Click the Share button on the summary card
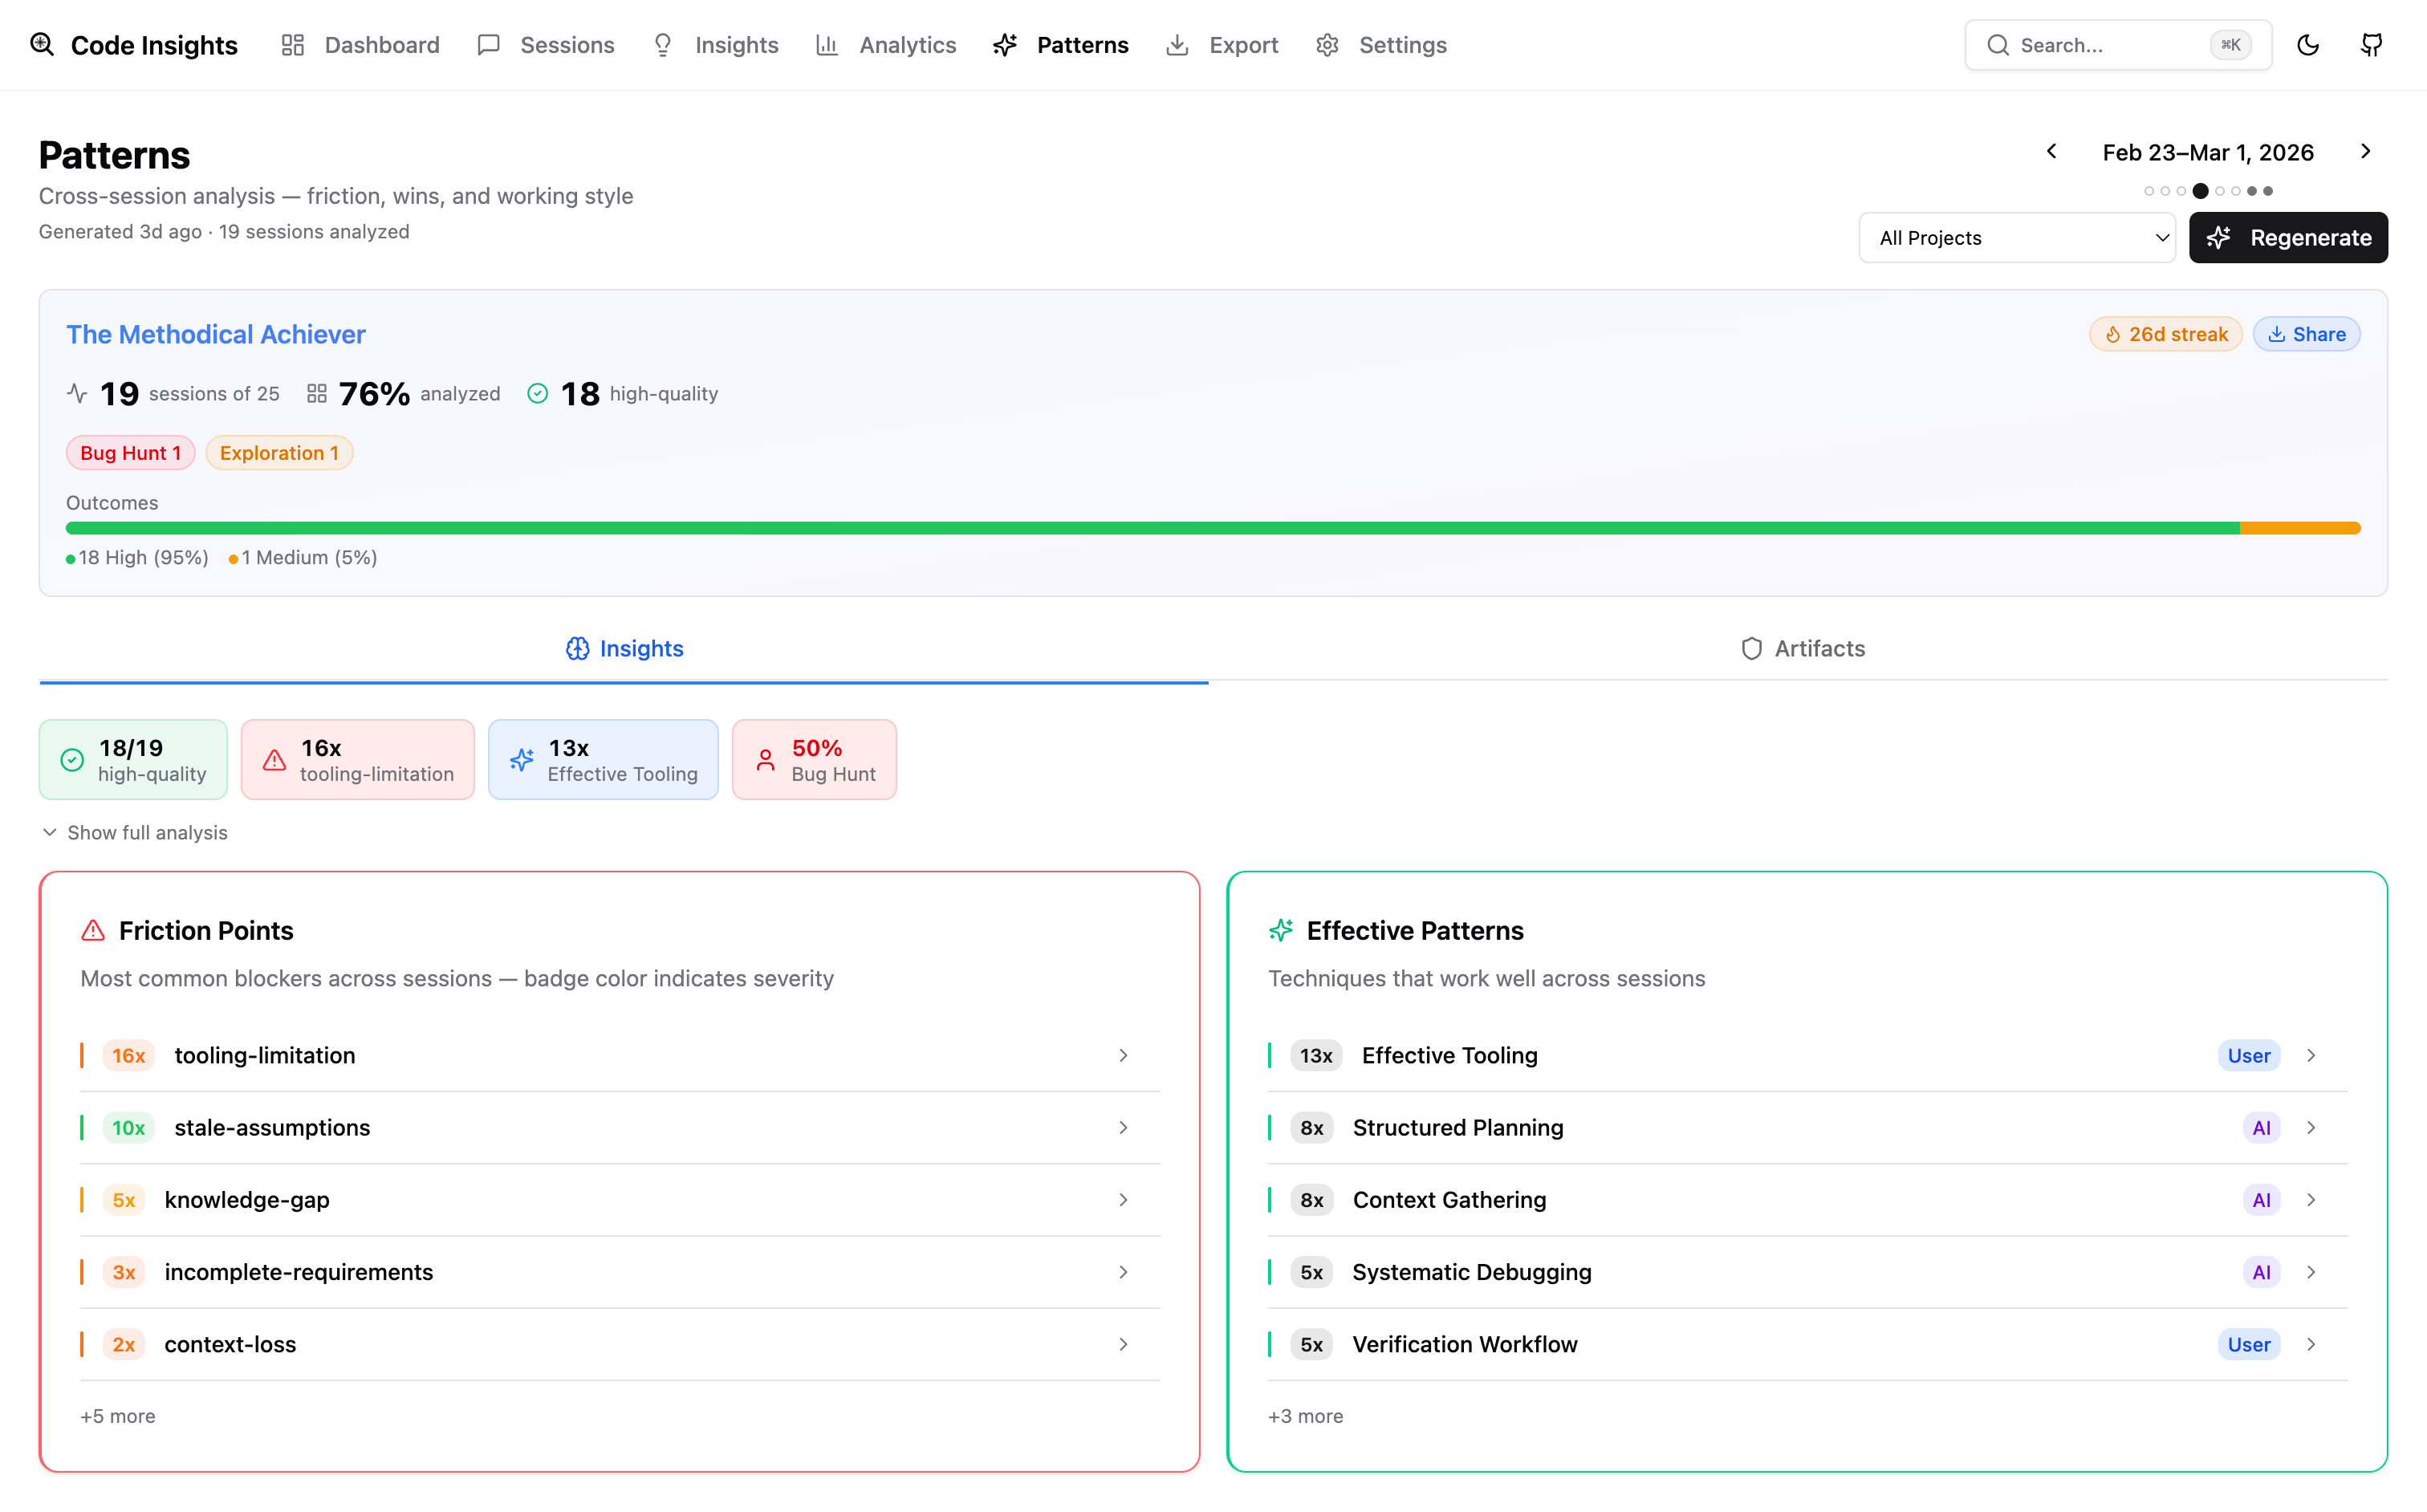This screenshot has width=2427, height=1512. [2307, 333]
